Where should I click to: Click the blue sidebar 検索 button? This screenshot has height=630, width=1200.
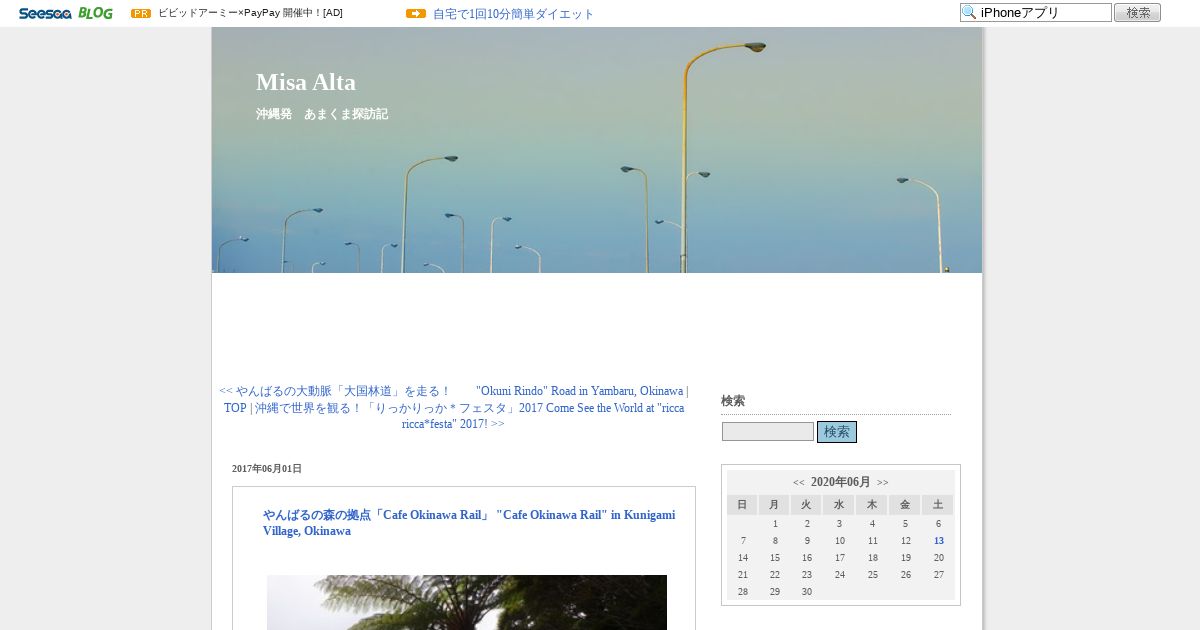(x=837, y=432)
